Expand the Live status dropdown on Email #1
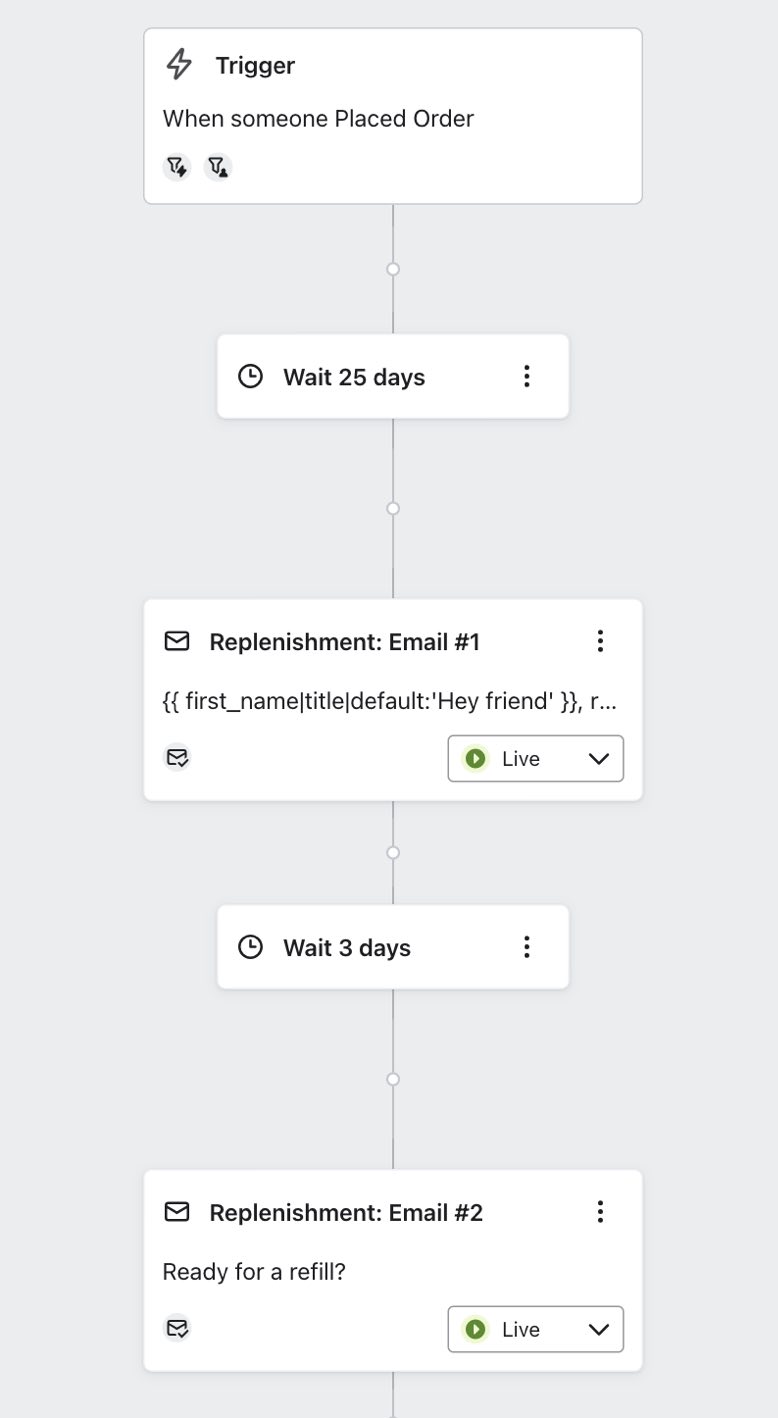 point(598,758)
